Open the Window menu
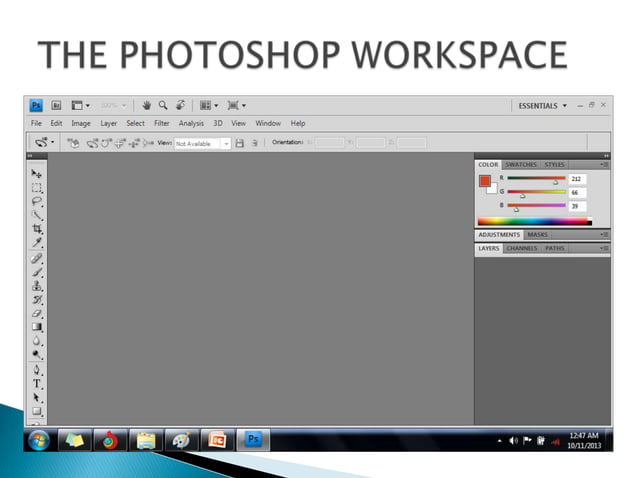Image resolution: width=638 pixels, height=478 pixels. tap(268, 123)
